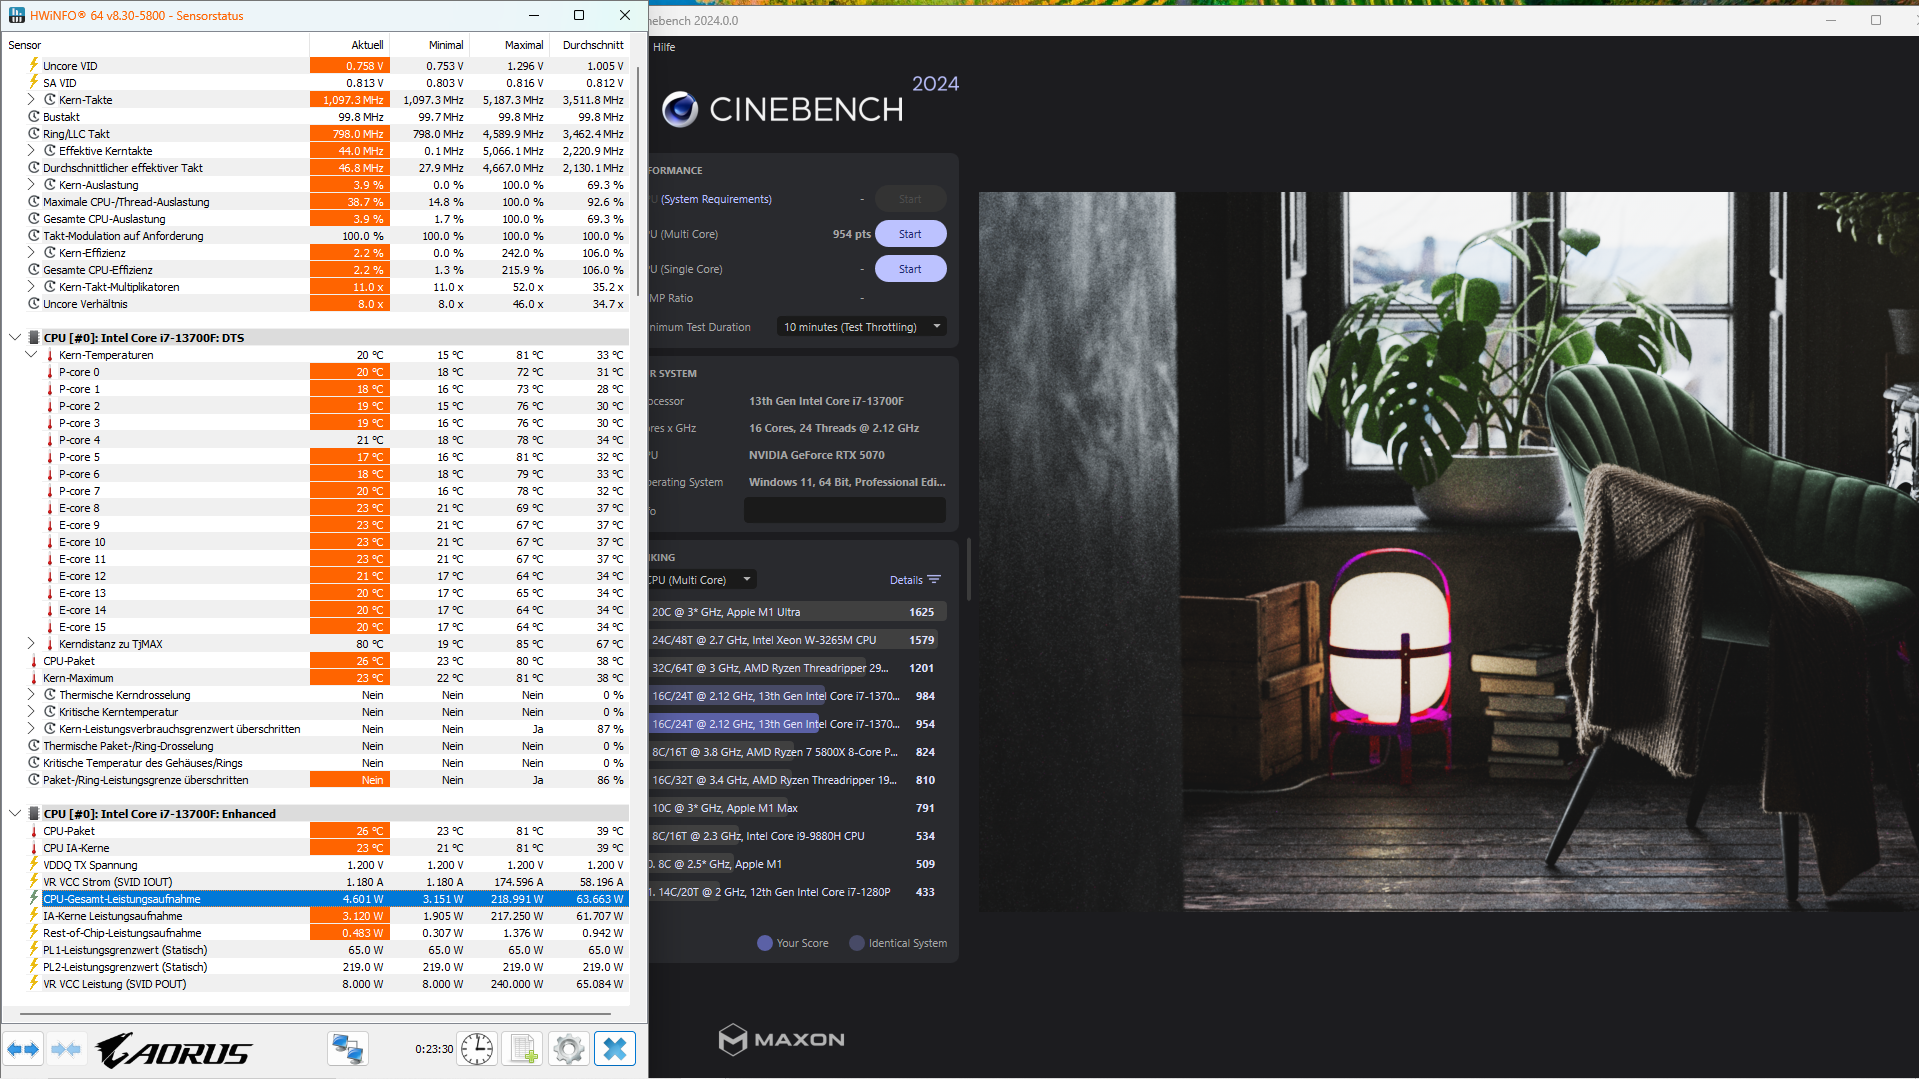Click the Aktuell column header

point(349,45)
